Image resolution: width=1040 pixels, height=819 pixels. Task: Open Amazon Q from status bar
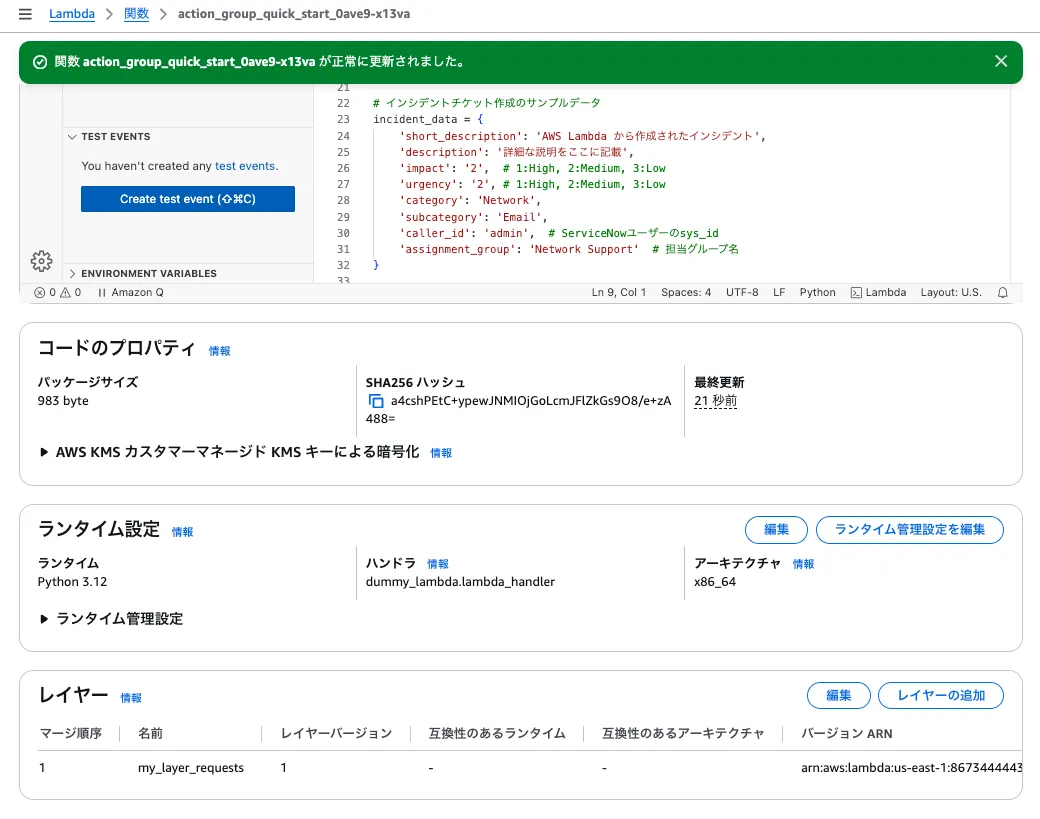tap(131, 292)
